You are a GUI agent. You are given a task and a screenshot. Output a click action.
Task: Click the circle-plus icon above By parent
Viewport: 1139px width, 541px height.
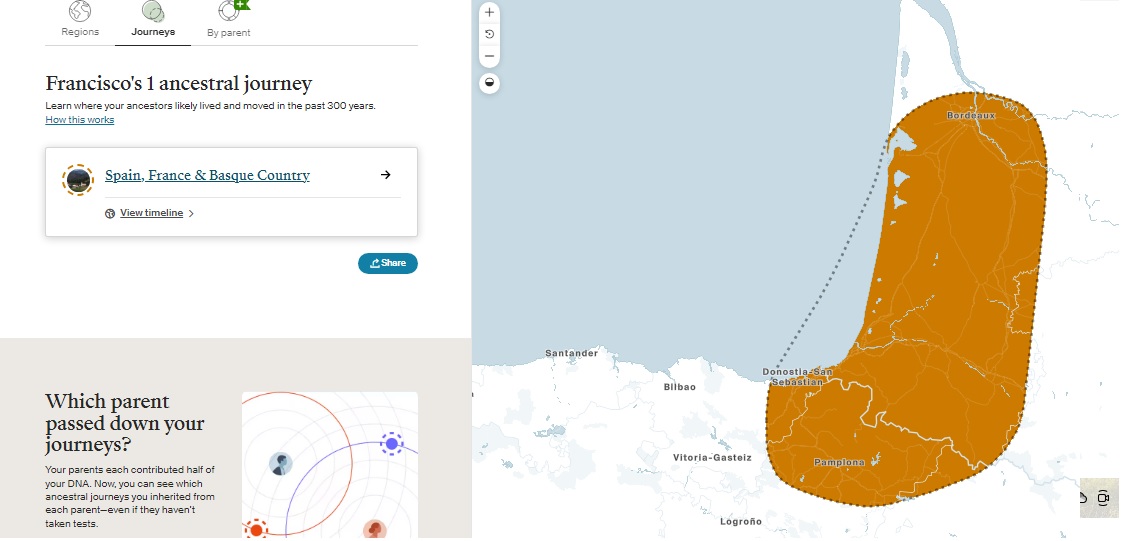(232, 10)
